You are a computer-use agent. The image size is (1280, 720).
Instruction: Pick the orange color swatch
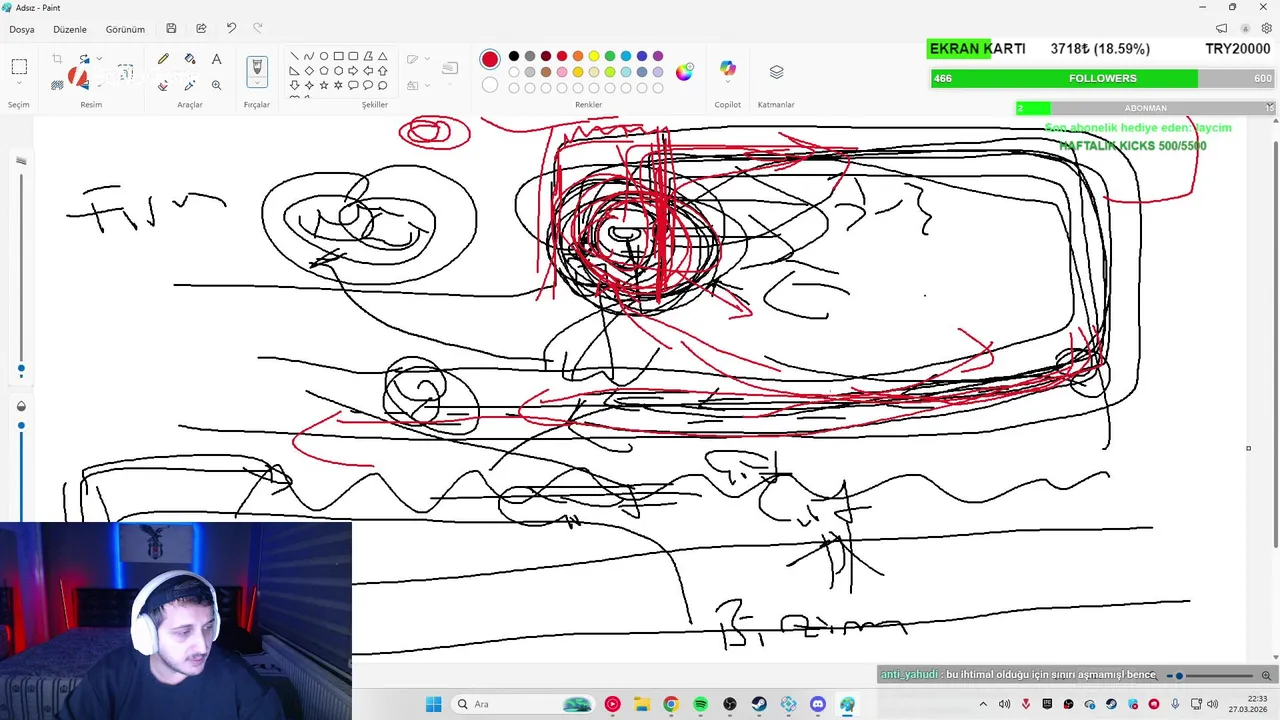point(578,56)
